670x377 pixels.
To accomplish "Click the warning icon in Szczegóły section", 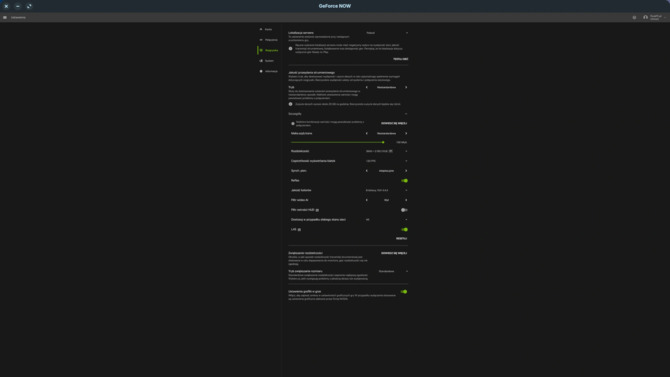I will click(x=293, y=124).
